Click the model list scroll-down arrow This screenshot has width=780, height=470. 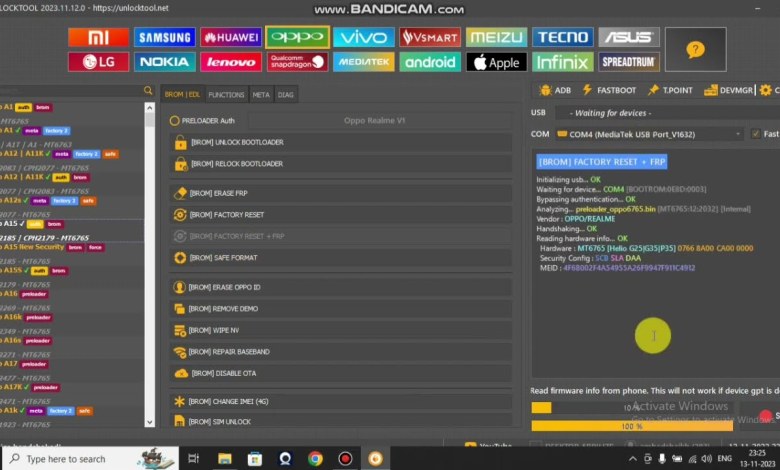pos(150,422)
